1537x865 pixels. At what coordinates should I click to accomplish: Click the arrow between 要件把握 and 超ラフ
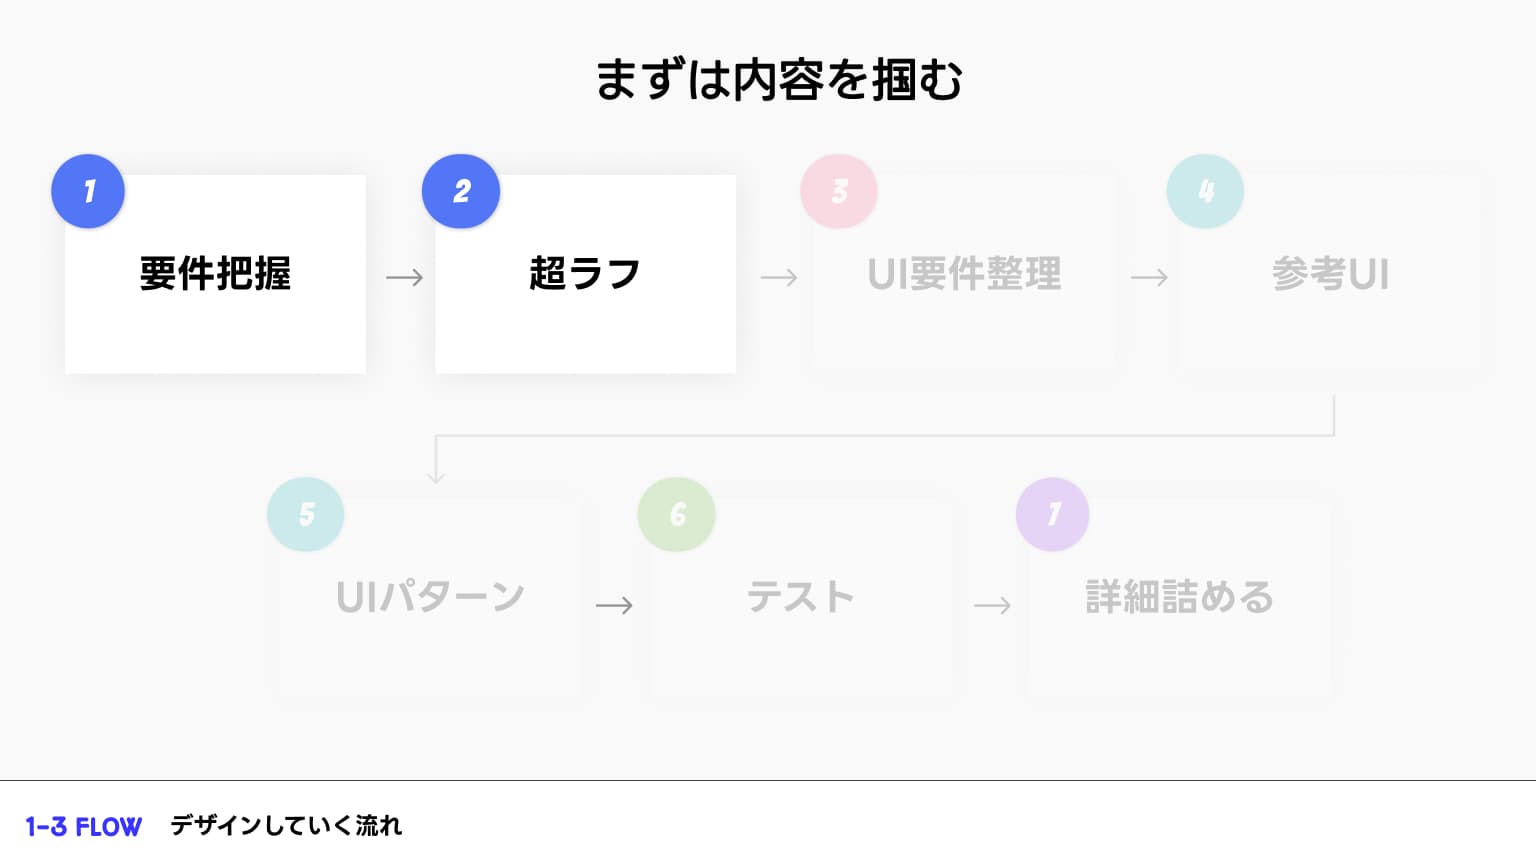pos(404,277)
